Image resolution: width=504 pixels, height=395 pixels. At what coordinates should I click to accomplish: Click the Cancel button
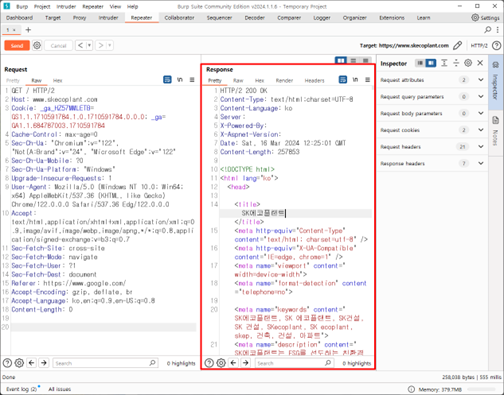coord(58,45)
